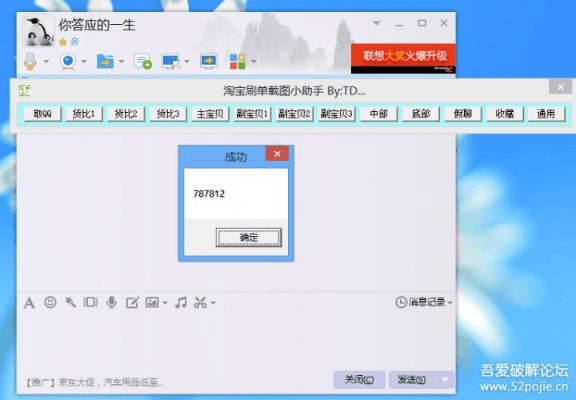Click the blue circular icon beside star

[x=75, y=42]
